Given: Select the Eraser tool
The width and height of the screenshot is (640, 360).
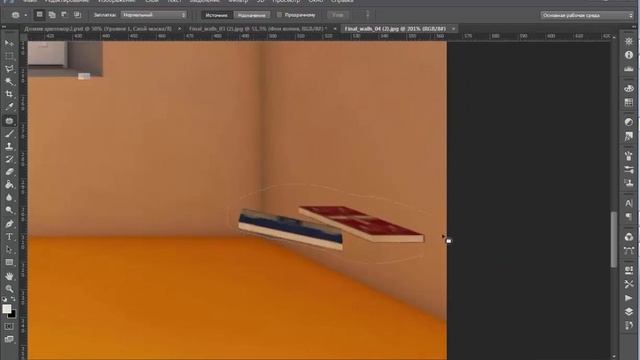Looking at the screenshot, I should [9, 172].
